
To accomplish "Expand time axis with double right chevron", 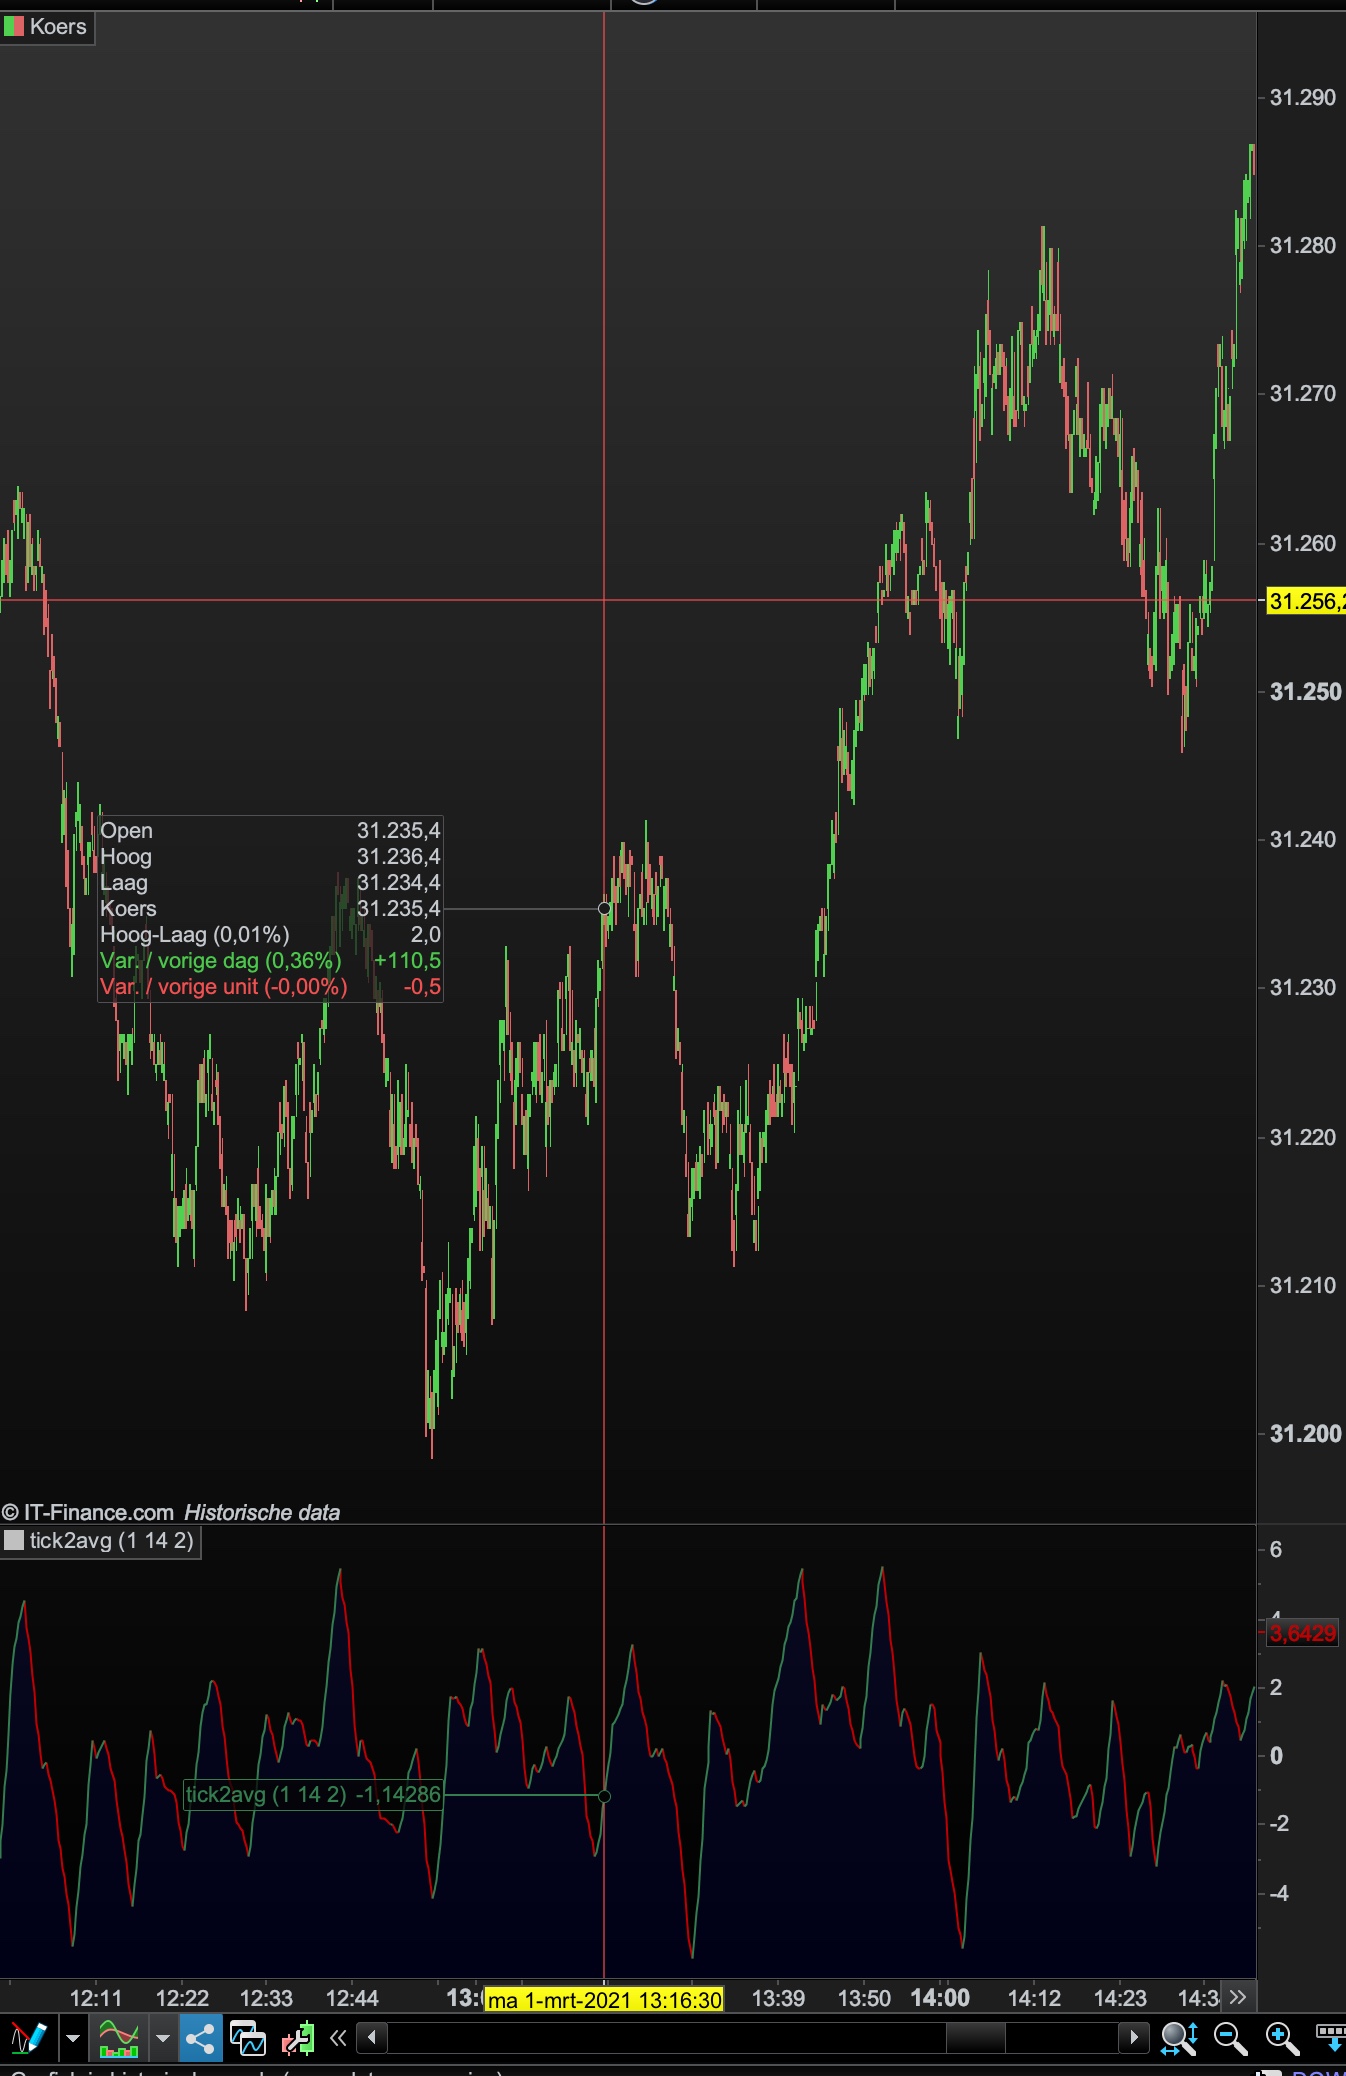I will pyautogui.click(x=1238, y=1997).
